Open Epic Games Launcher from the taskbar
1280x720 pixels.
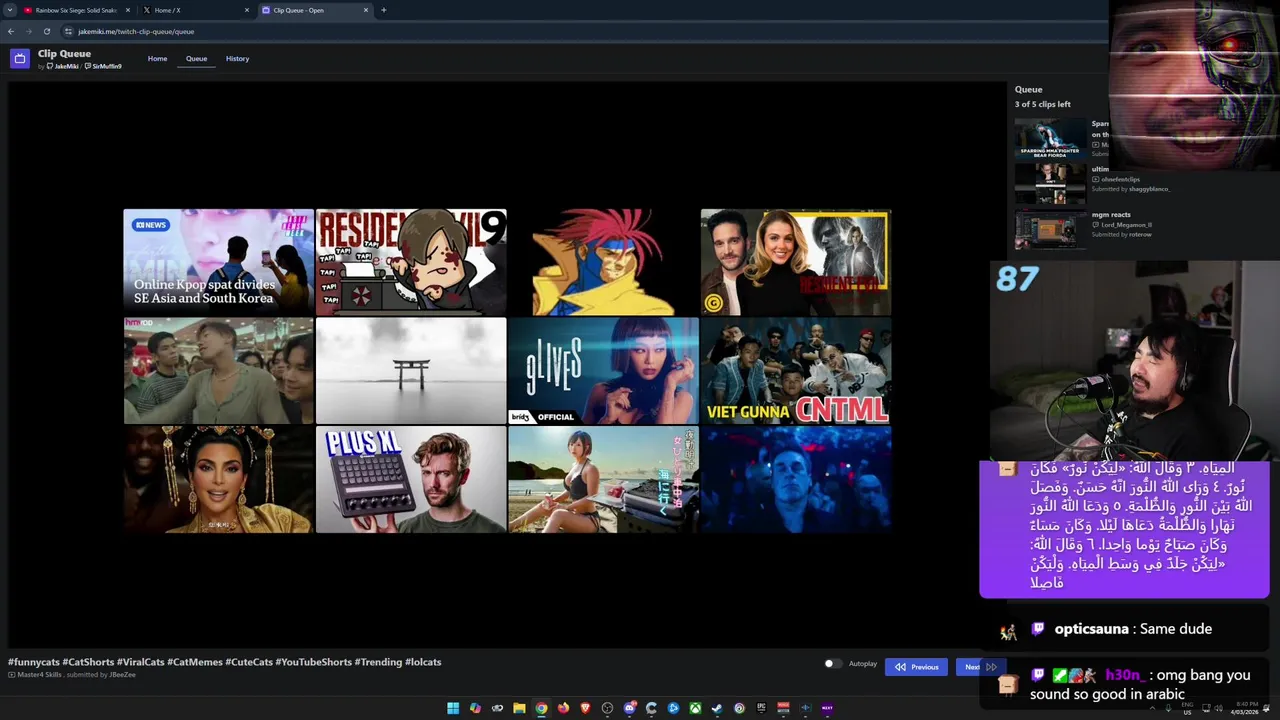click(x=761, y=708)
